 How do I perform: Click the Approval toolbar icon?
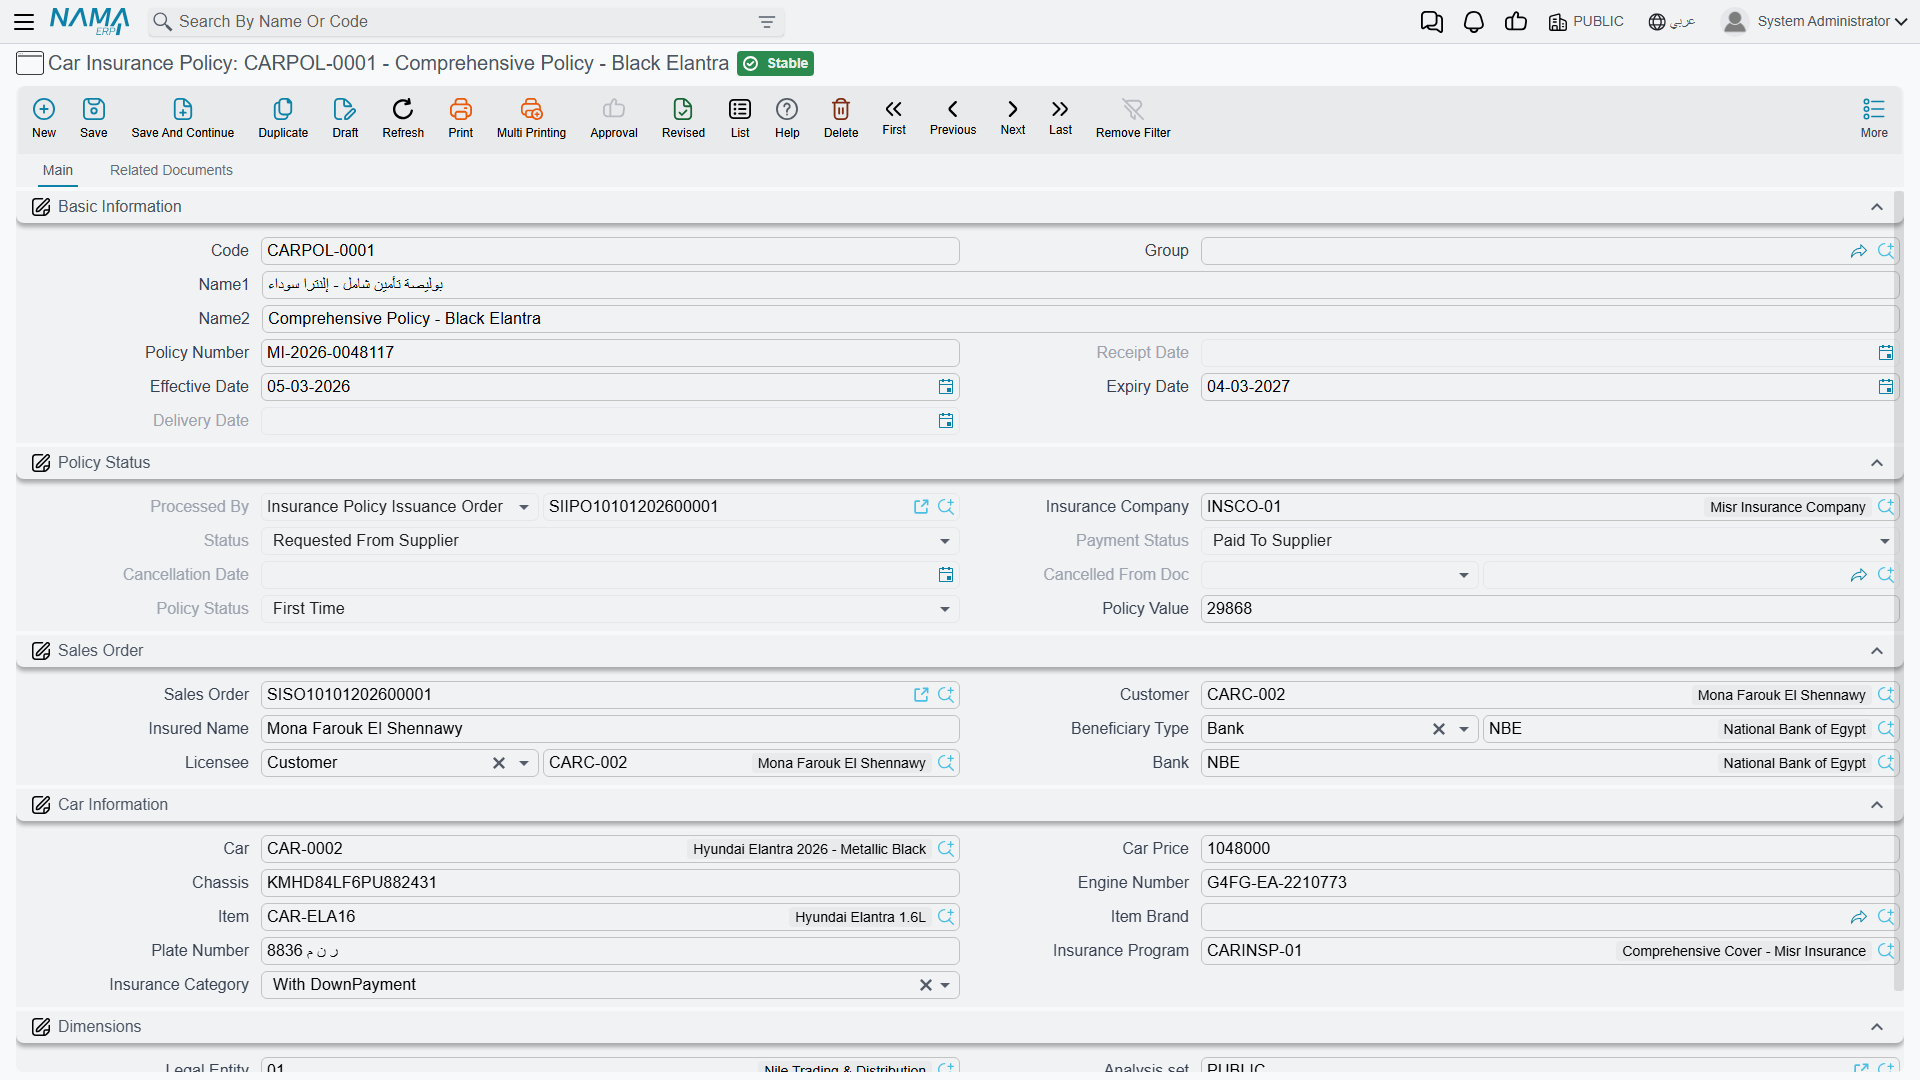pos(614,117)
